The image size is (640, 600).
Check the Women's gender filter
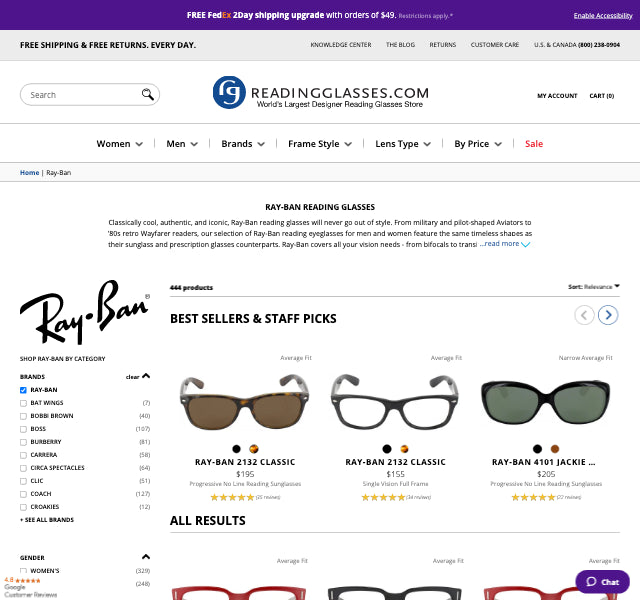(23, 571)
